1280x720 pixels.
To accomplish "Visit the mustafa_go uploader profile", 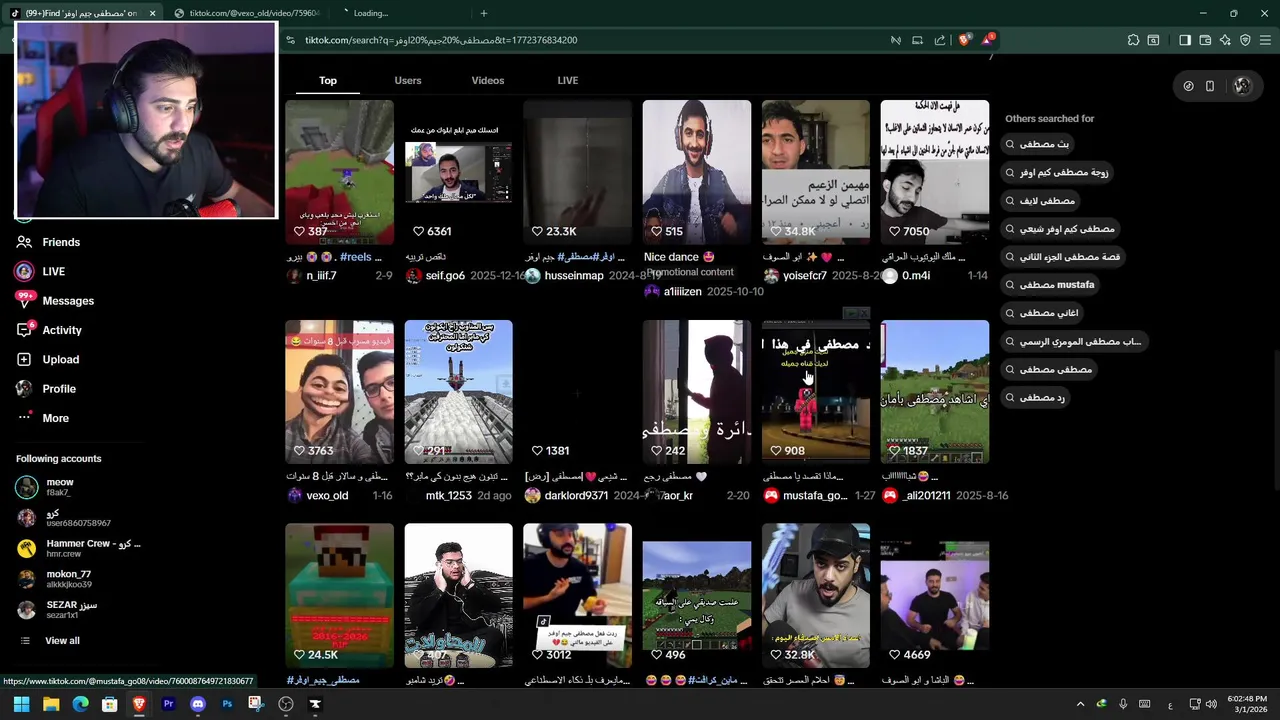I will (815, 496).
